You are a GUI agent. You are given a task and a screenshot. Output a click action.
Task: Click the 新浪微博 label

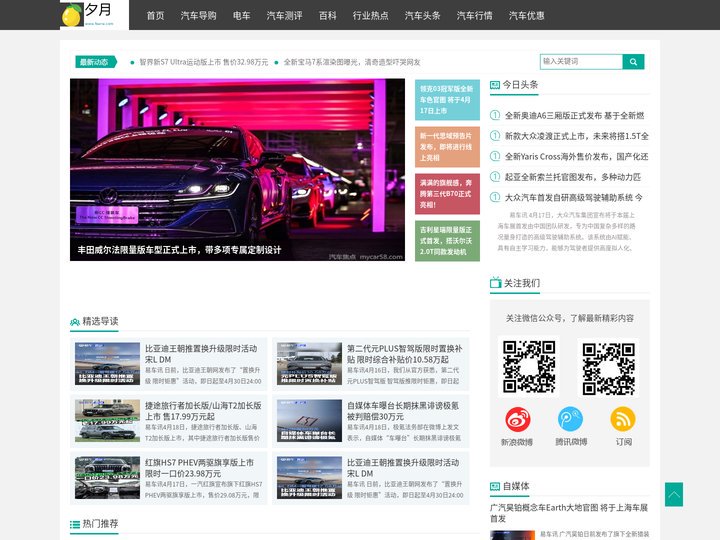(x=517, y=442)
